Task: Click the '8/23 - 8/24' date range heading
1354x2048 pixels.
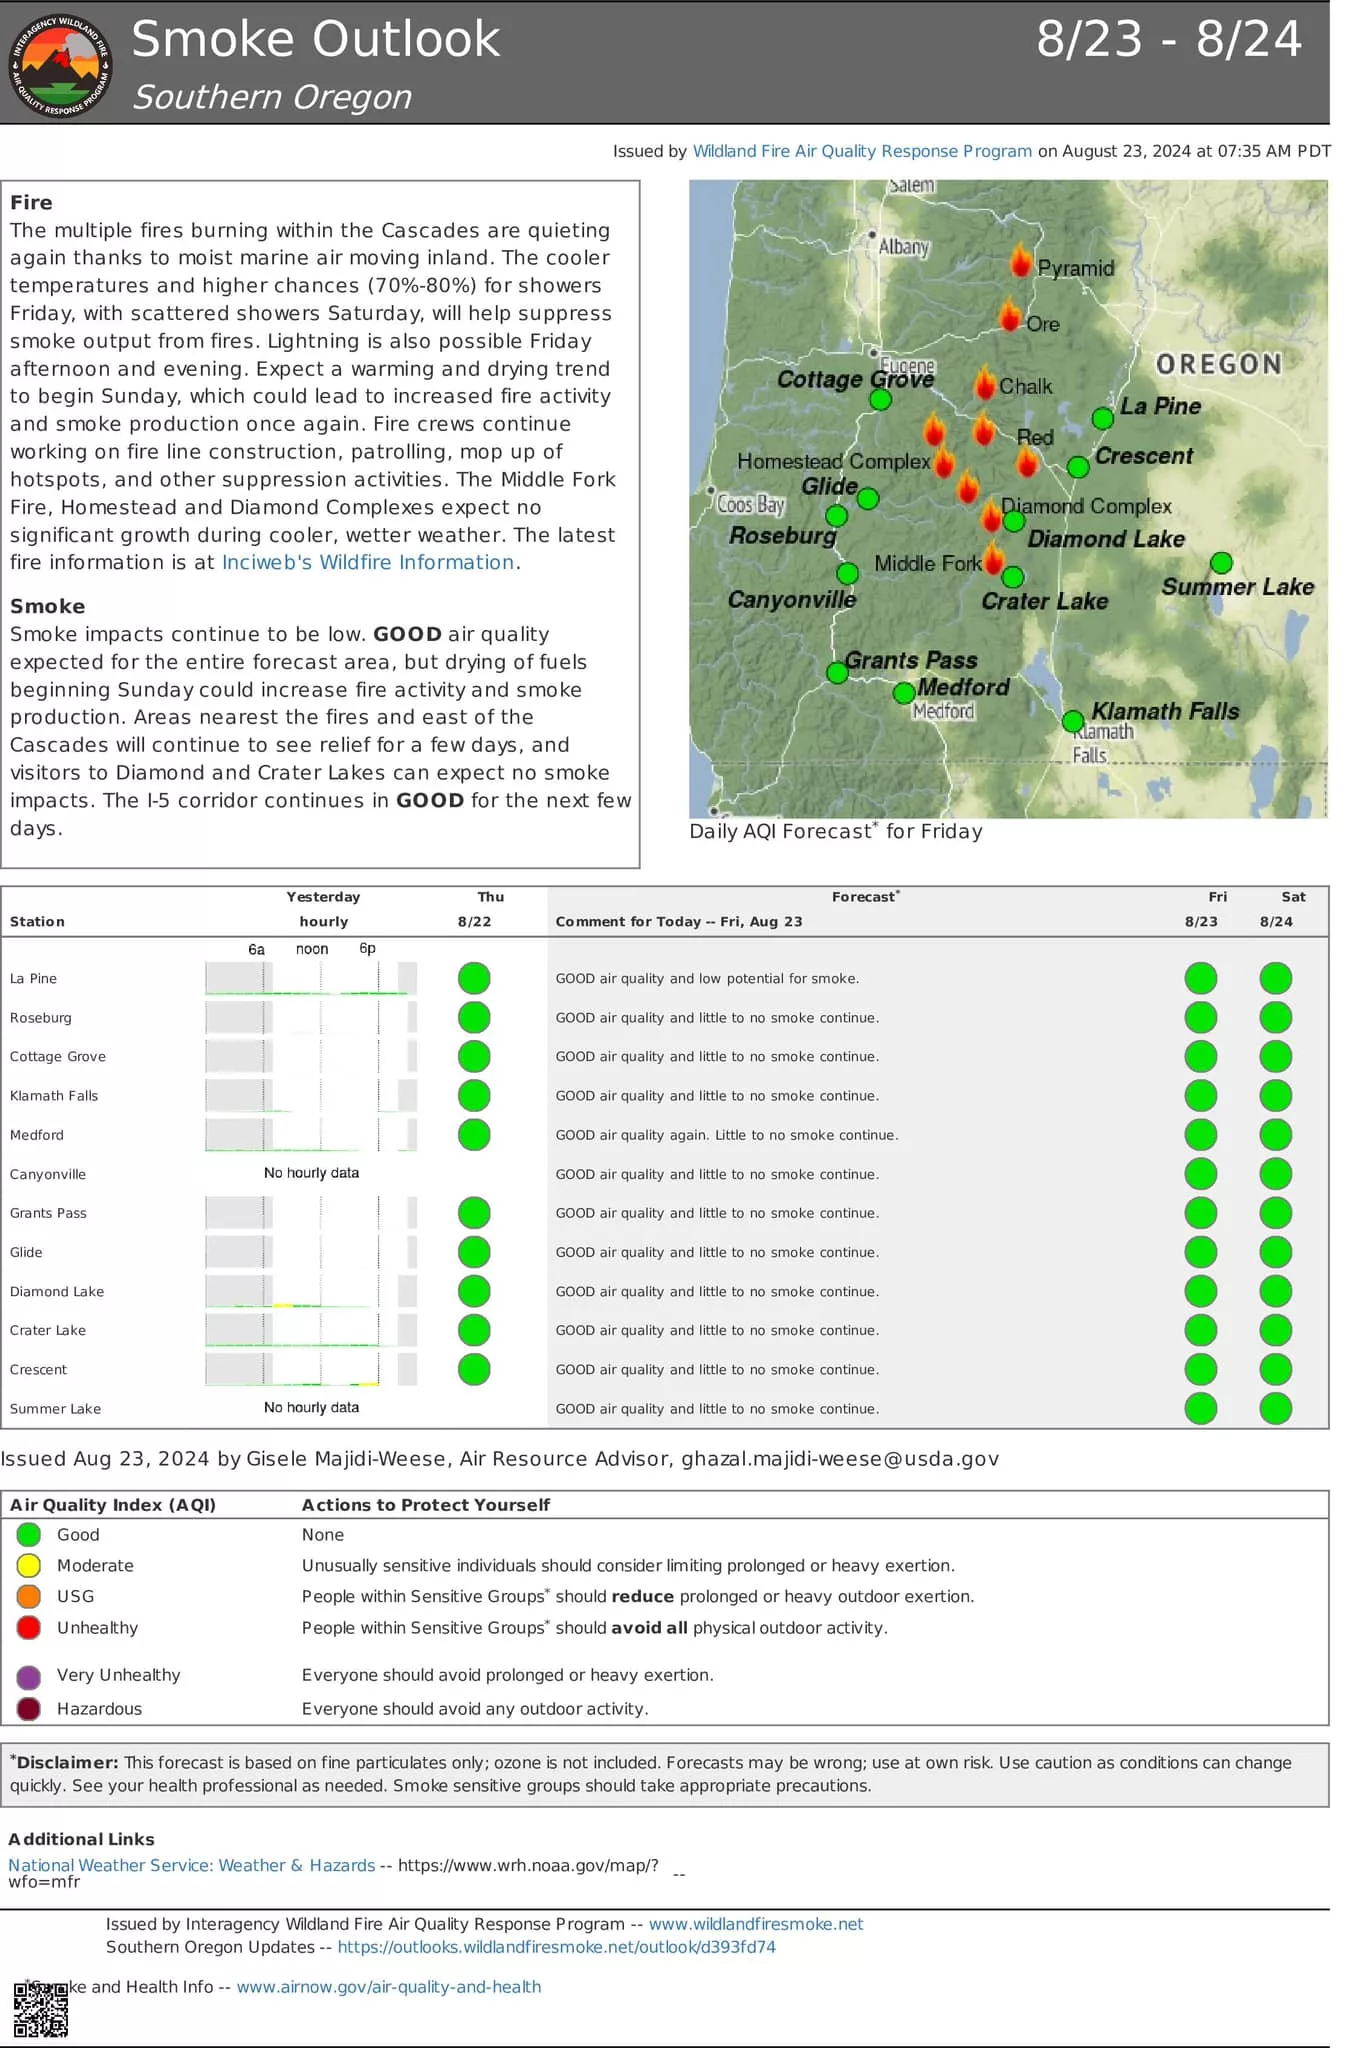Action: click(1169, 40)
